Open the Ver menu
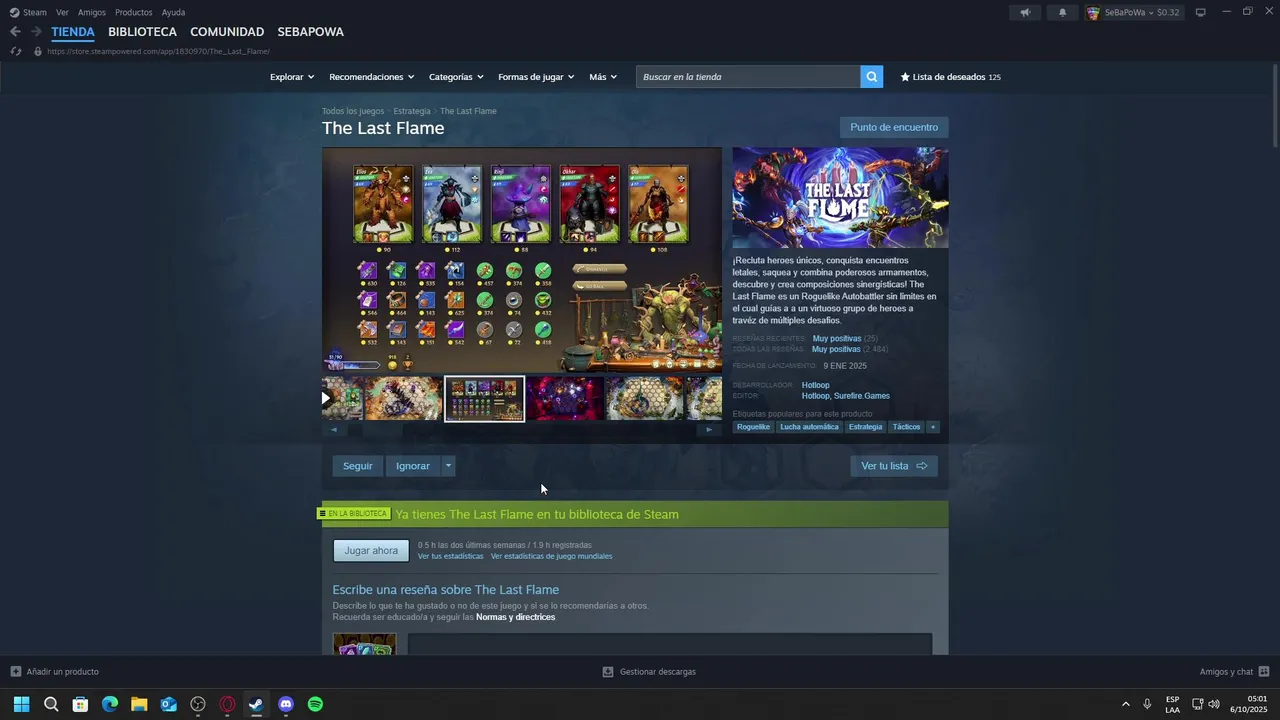 (62, 12)
